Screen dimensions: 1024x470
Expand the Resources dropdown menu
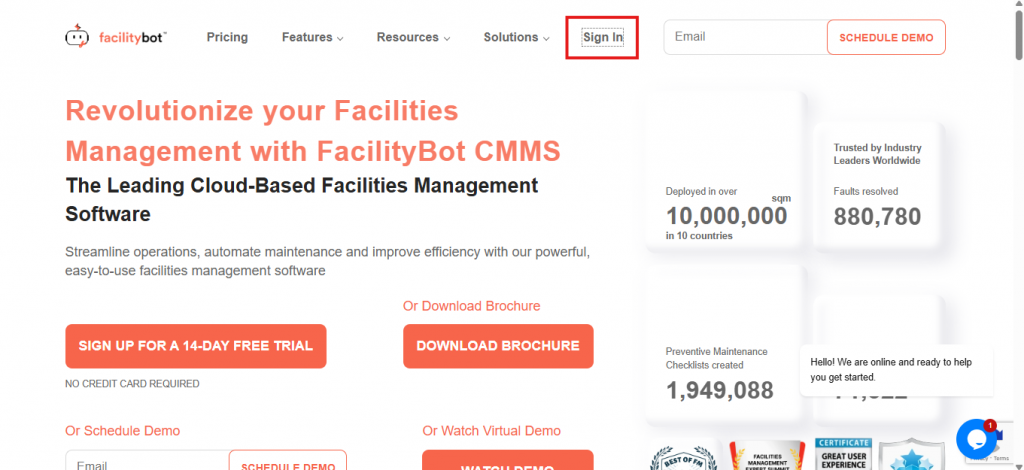tap(413, 37)
